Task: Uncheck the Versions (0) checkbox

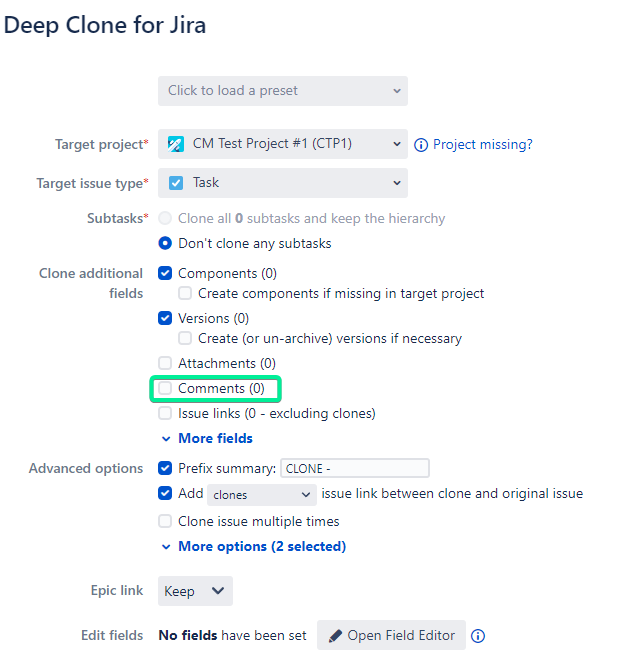Action: pos(165,318)
